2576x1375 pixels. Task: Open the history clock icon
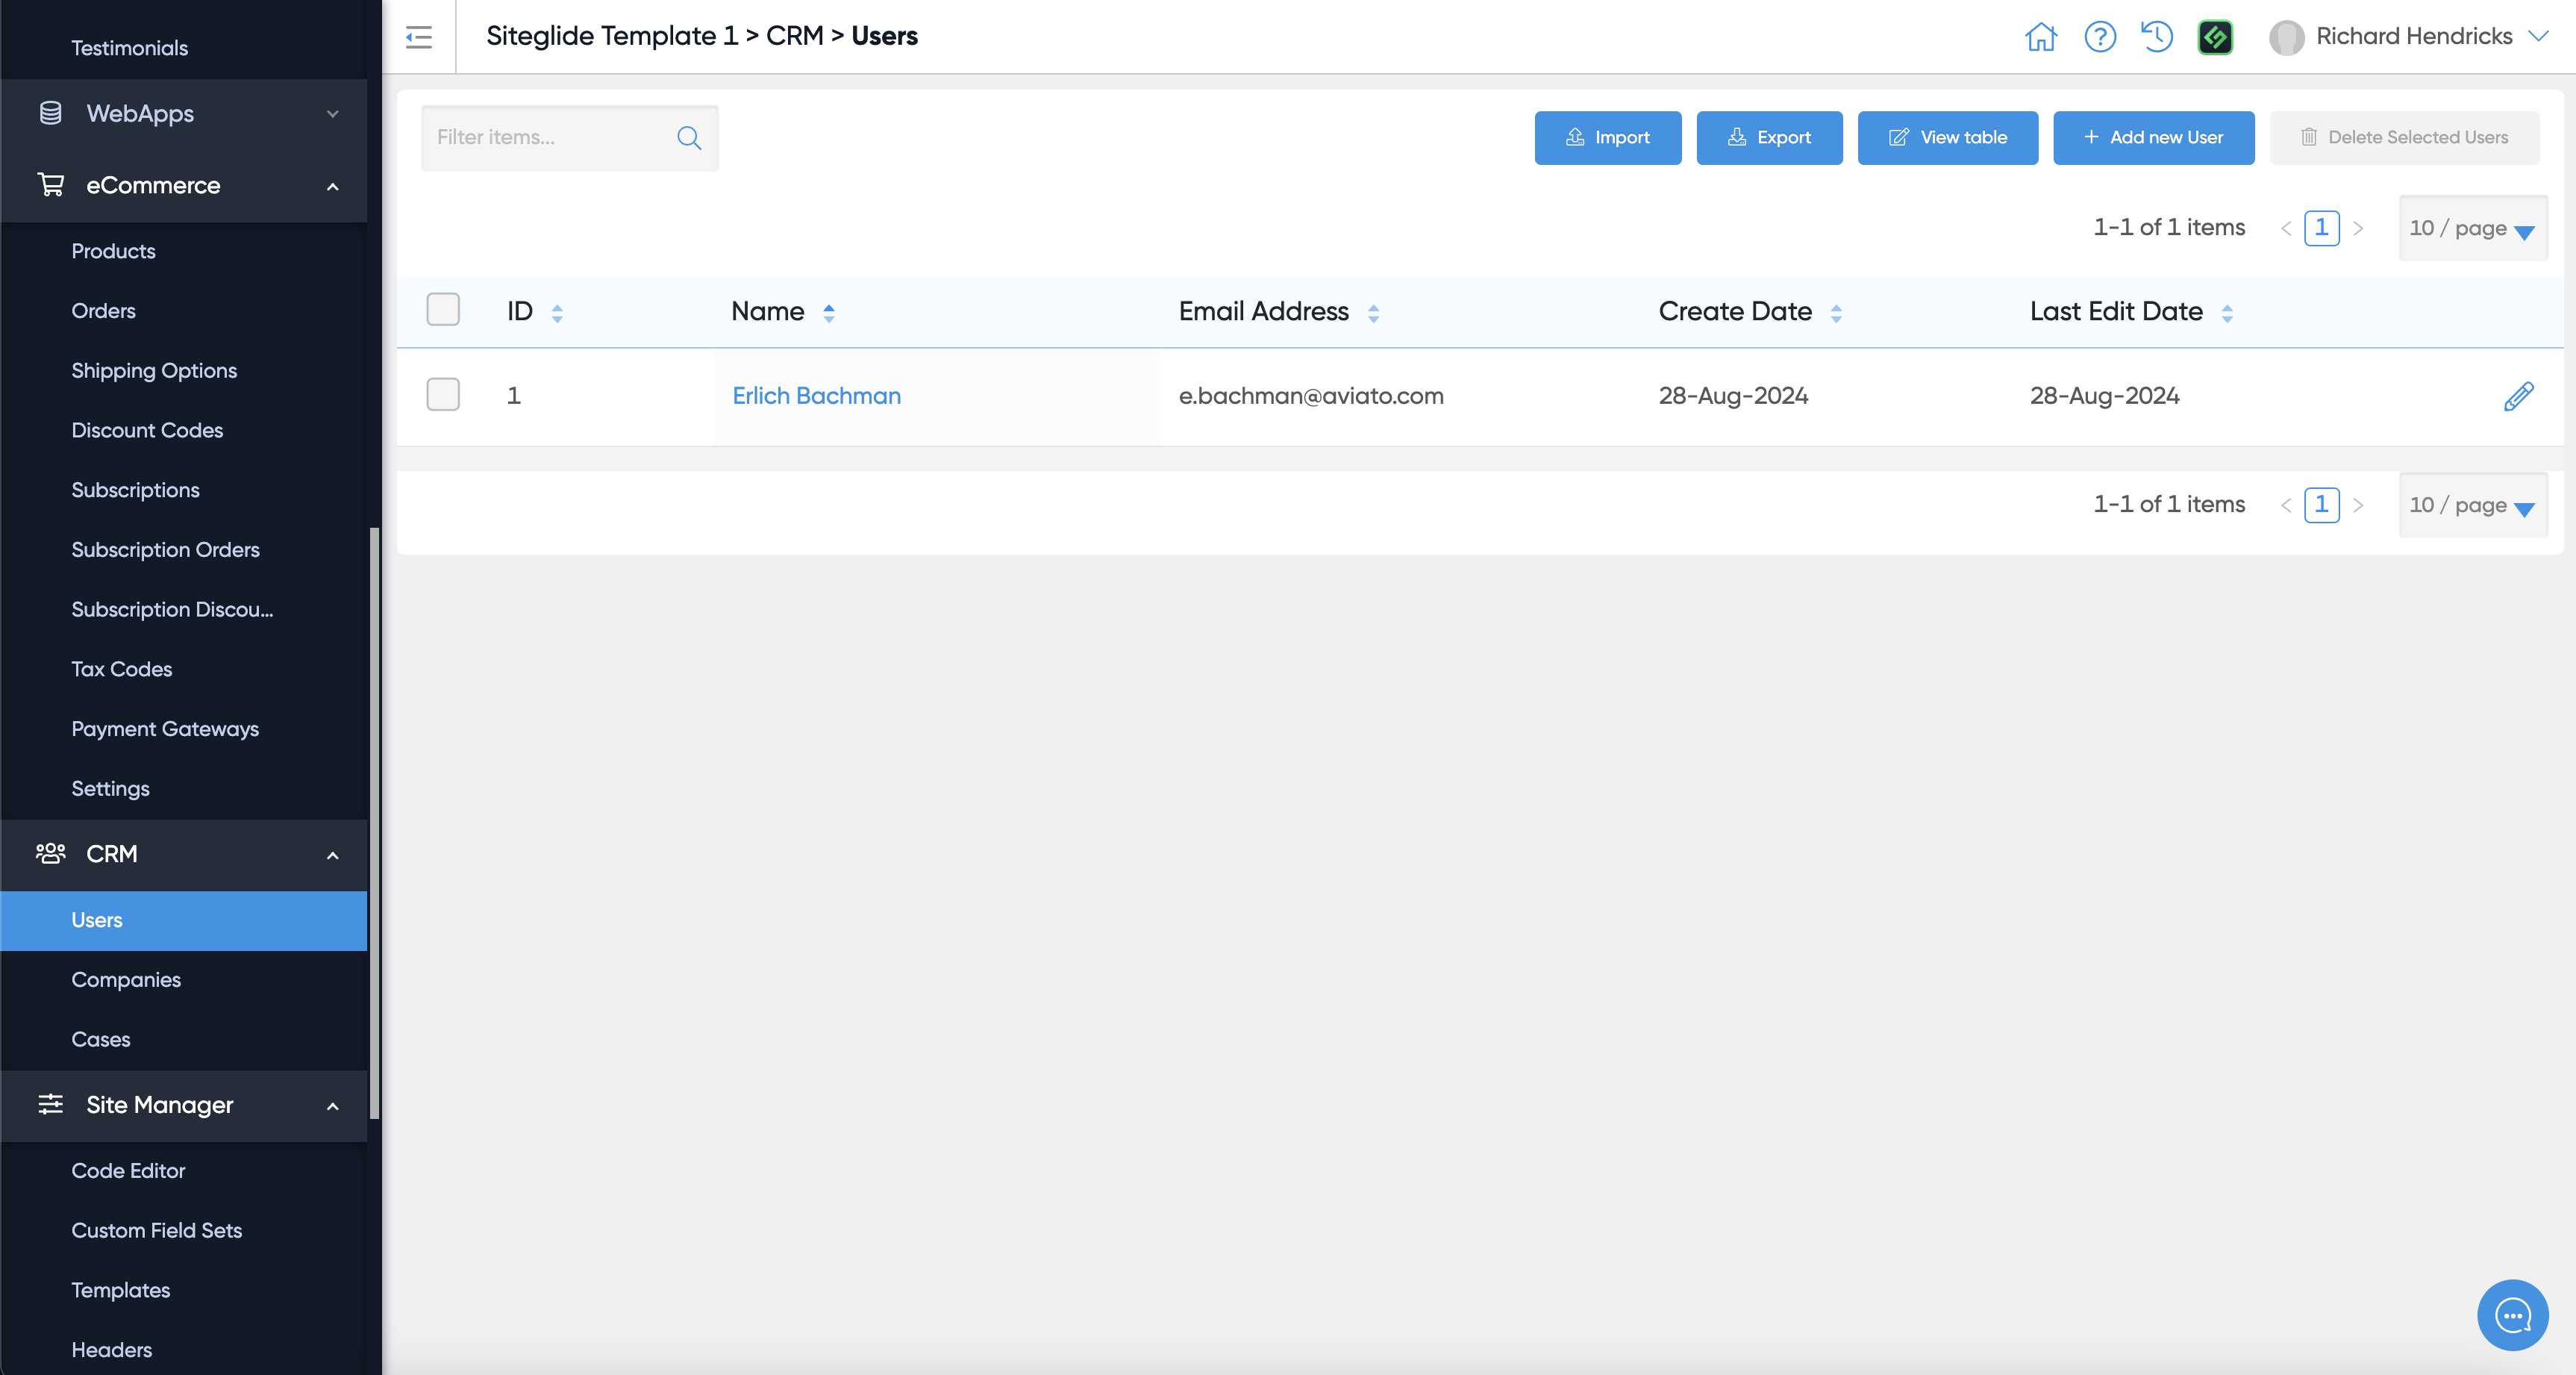click(x=2157, y=37)
